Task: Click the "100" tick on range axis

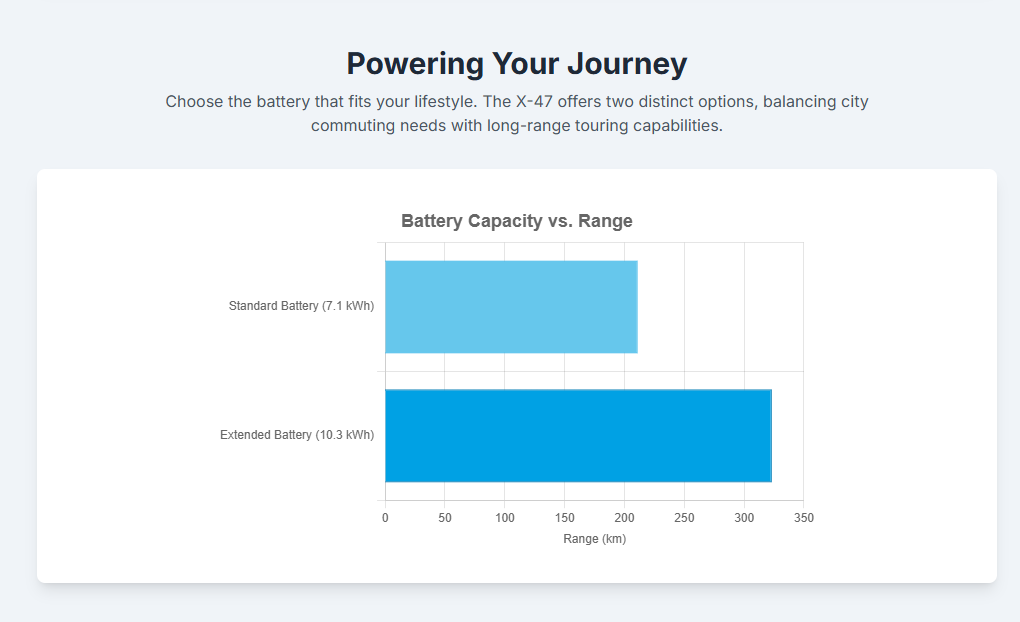Action: [x=504, y=518]
